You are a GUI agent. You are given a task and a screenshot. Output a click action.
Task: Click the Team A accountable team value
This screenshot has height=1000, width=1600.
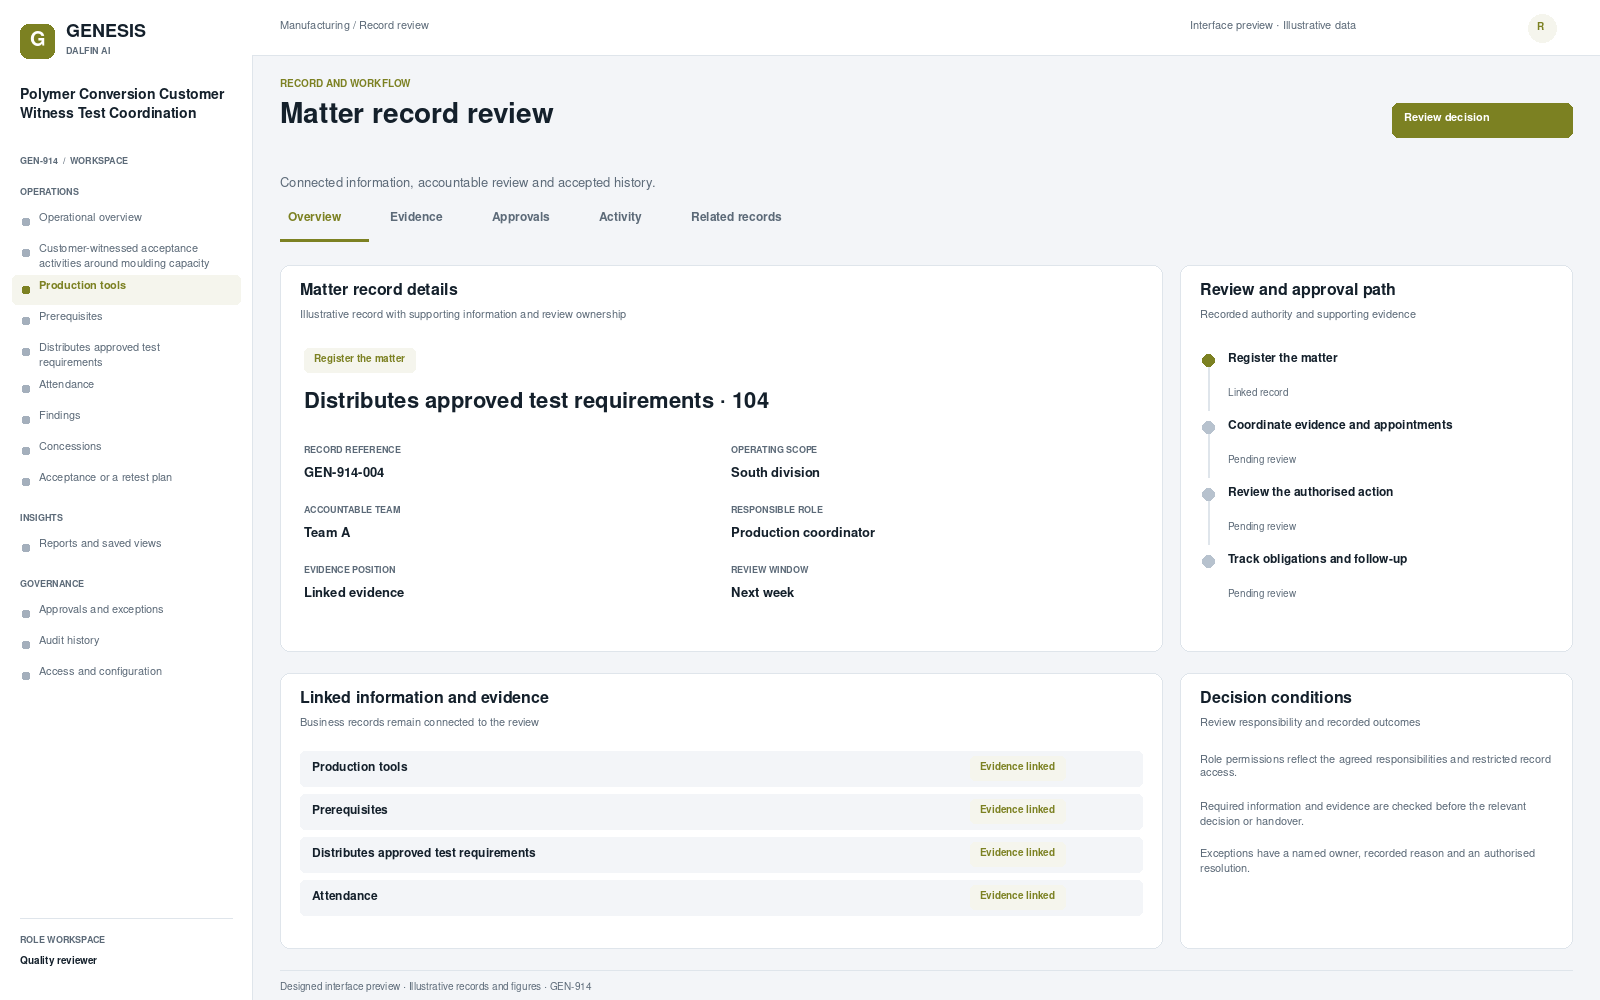pyautogui.click(x=327, y=533)
